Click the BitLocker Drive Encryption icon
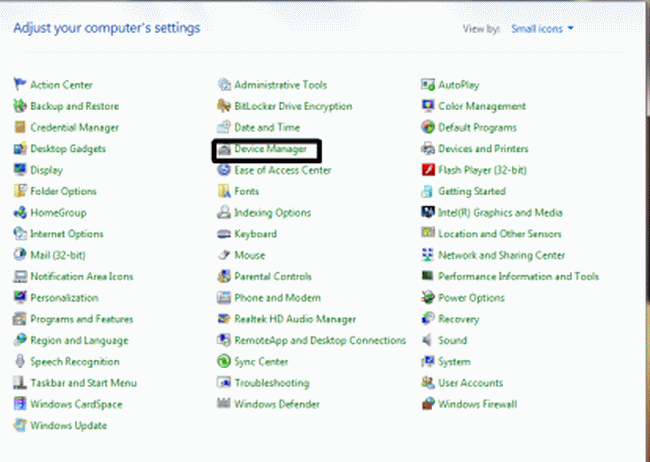The image size is (650, 462). (225, 106)
